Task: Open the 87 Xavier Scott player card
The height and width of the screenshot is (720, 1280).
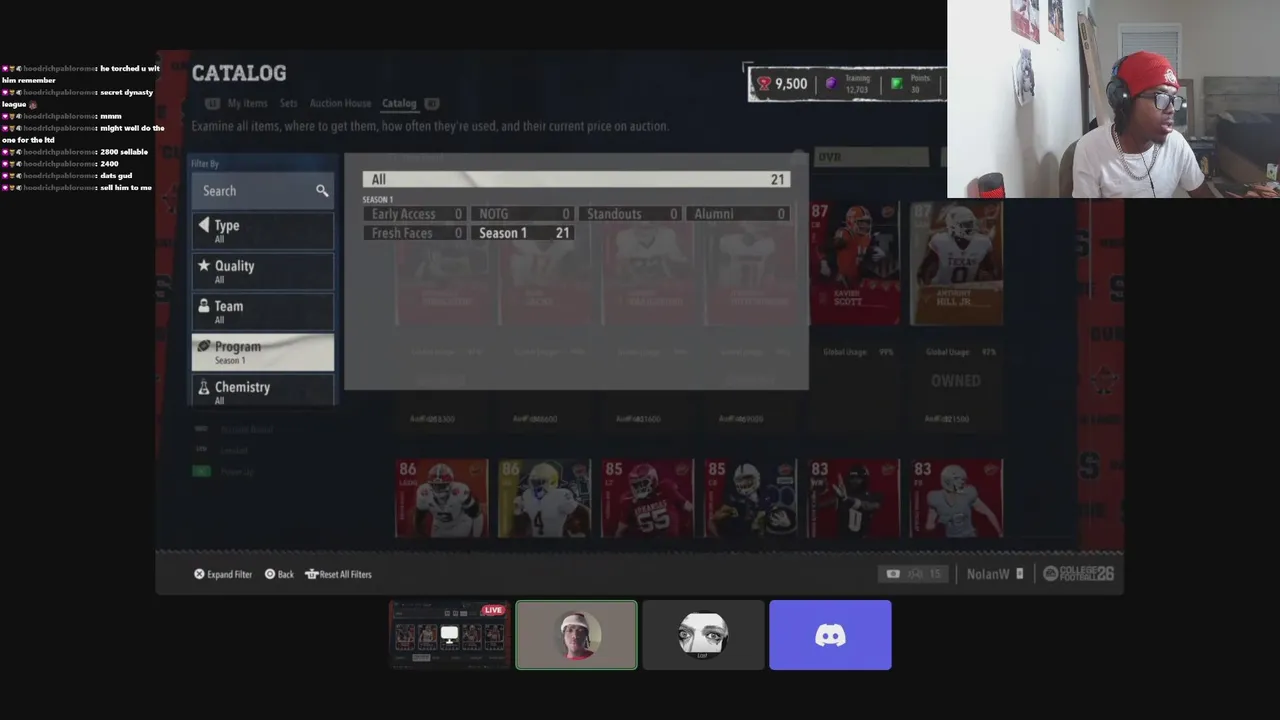Action: (x=854, y=263)
